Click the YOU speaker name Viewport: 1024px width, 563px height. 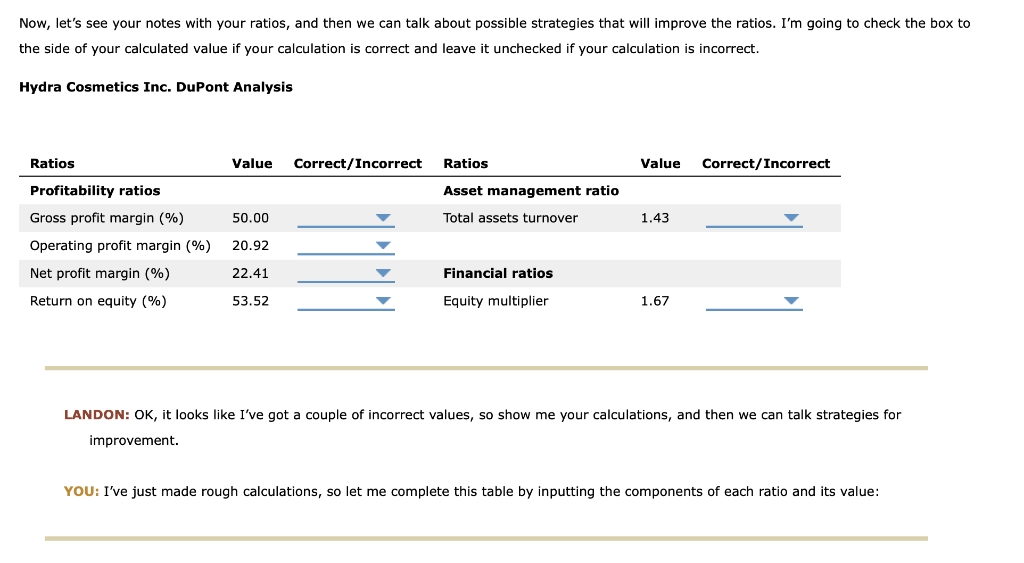point(82,492)
